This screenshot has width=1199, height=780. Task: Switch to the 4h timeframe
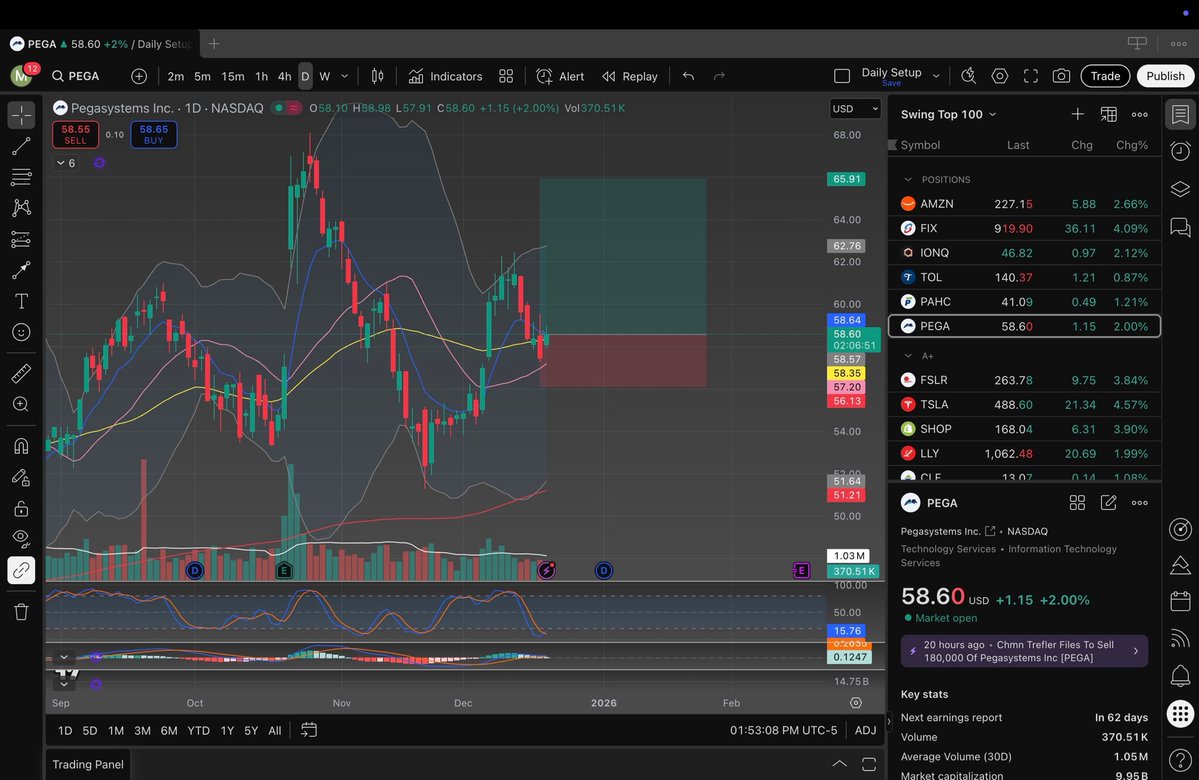click(x=284, y=76)
